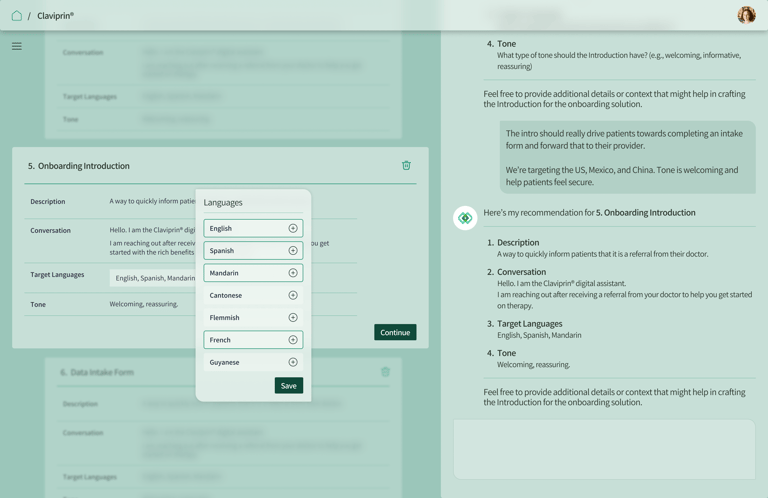Open the Target Languages field

[x=152, y=278]
